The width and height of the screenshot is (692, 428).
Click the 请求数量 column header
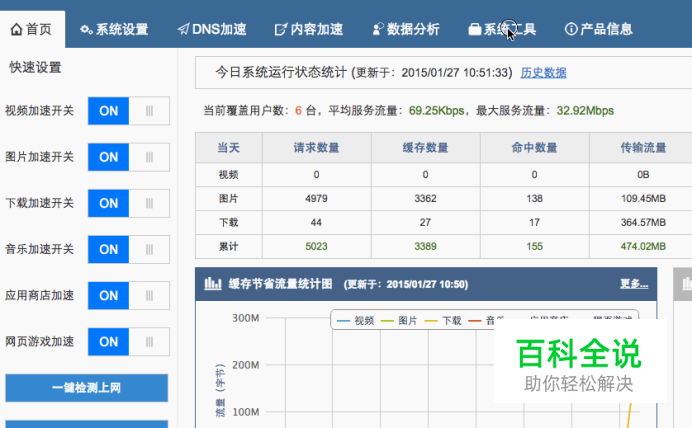click(x=316, y=148)
